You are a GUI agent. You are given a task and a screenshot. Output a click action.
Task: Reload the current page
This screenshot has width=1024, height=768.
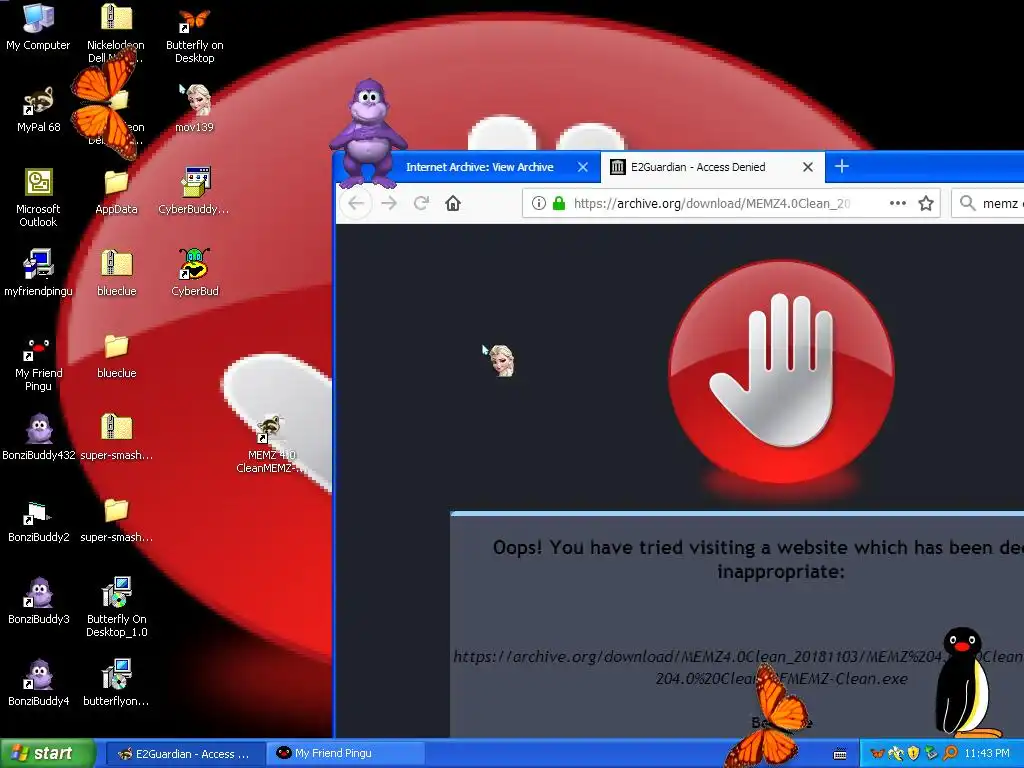pyautogui.click(x=421, y=203)
